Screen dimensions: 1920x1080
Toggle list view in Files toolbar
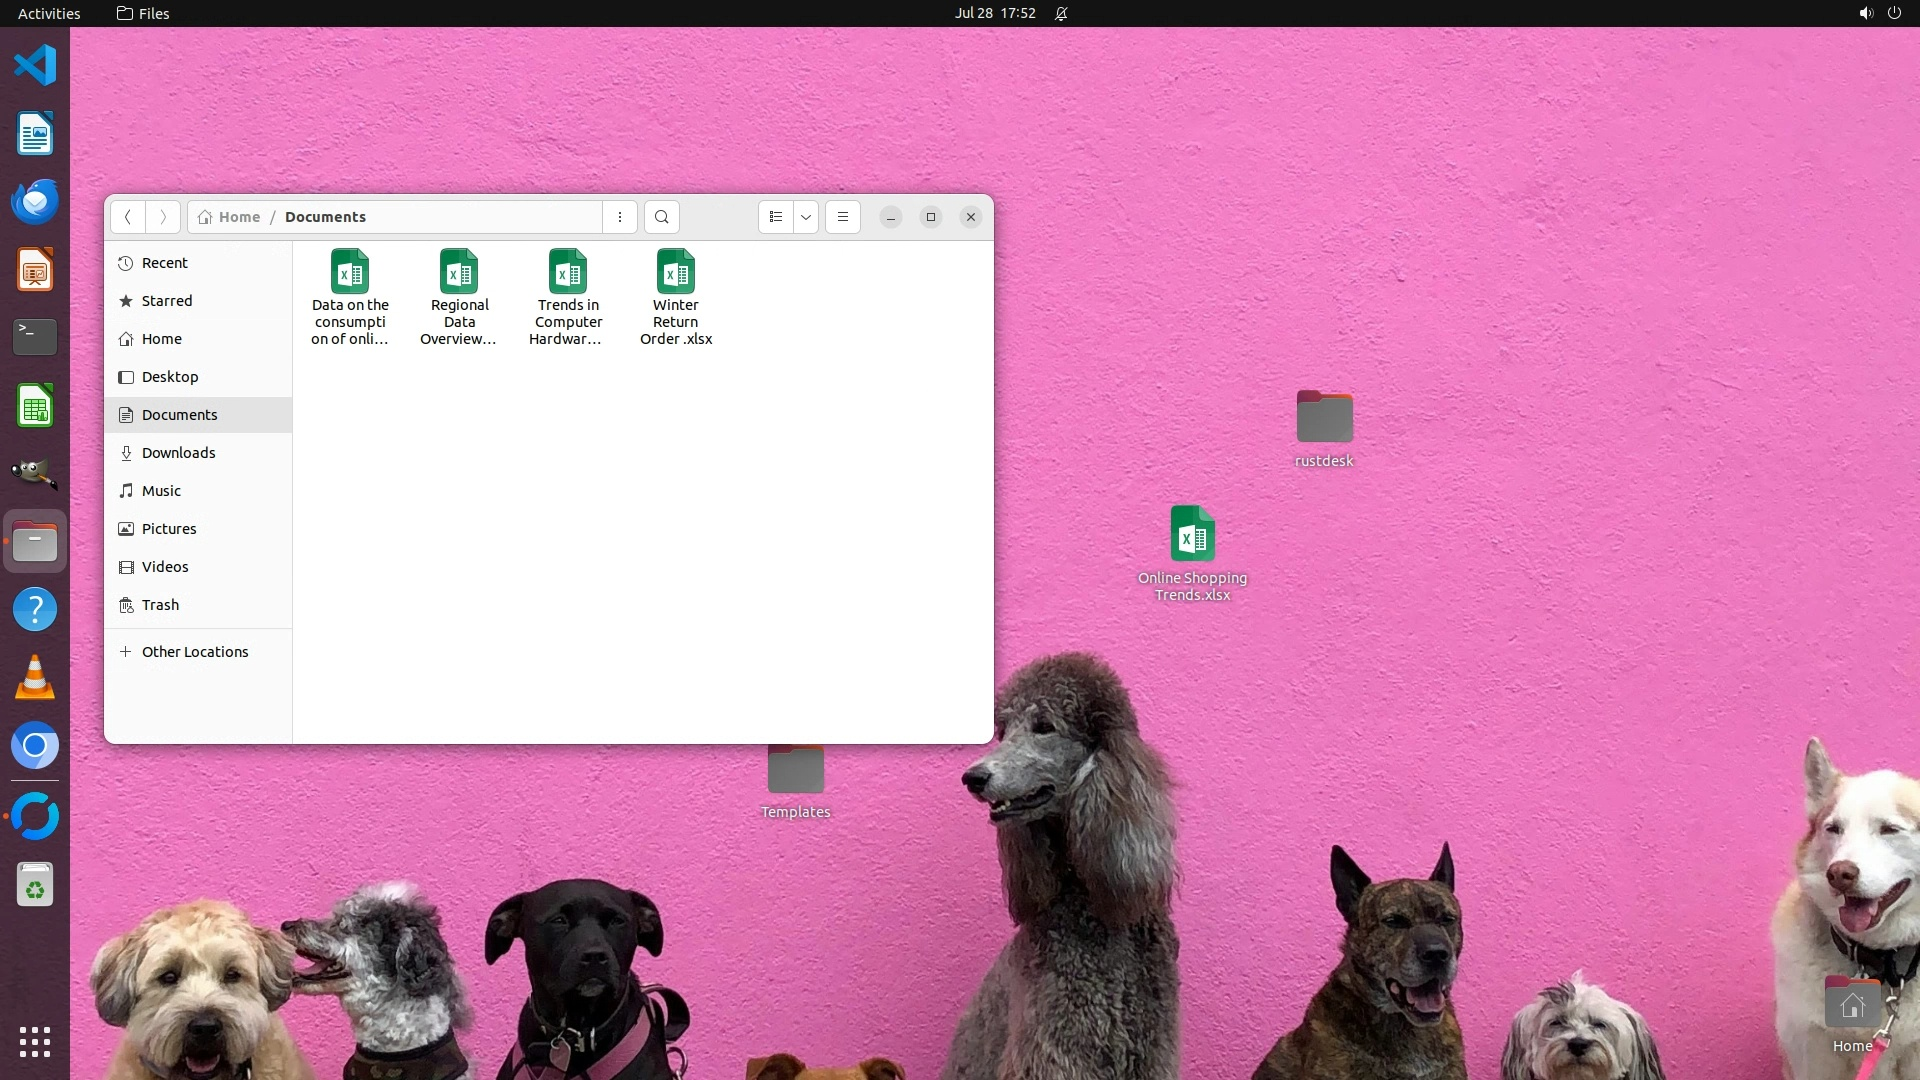tap(776, 217)
